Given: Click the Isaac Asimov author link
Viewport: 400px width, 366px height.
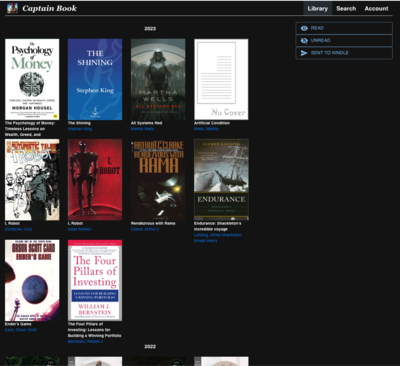Looking at the screenshot, I should 79,229.
